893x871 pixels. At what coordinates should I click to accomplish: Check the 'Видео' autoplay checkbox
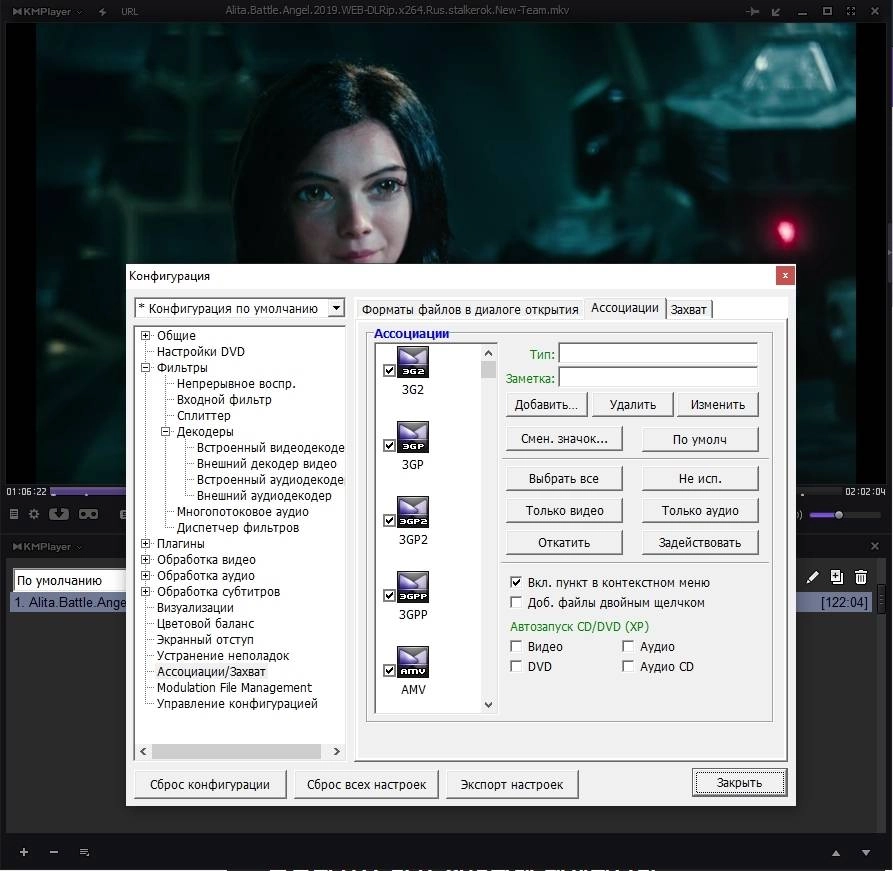click(x=516, y=646)
